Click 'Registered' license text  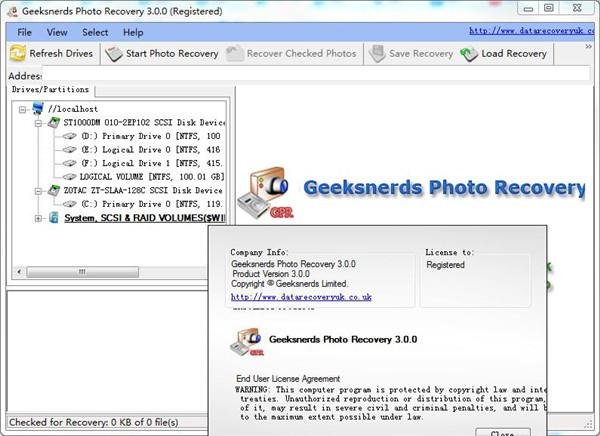[x=445, y=265]
